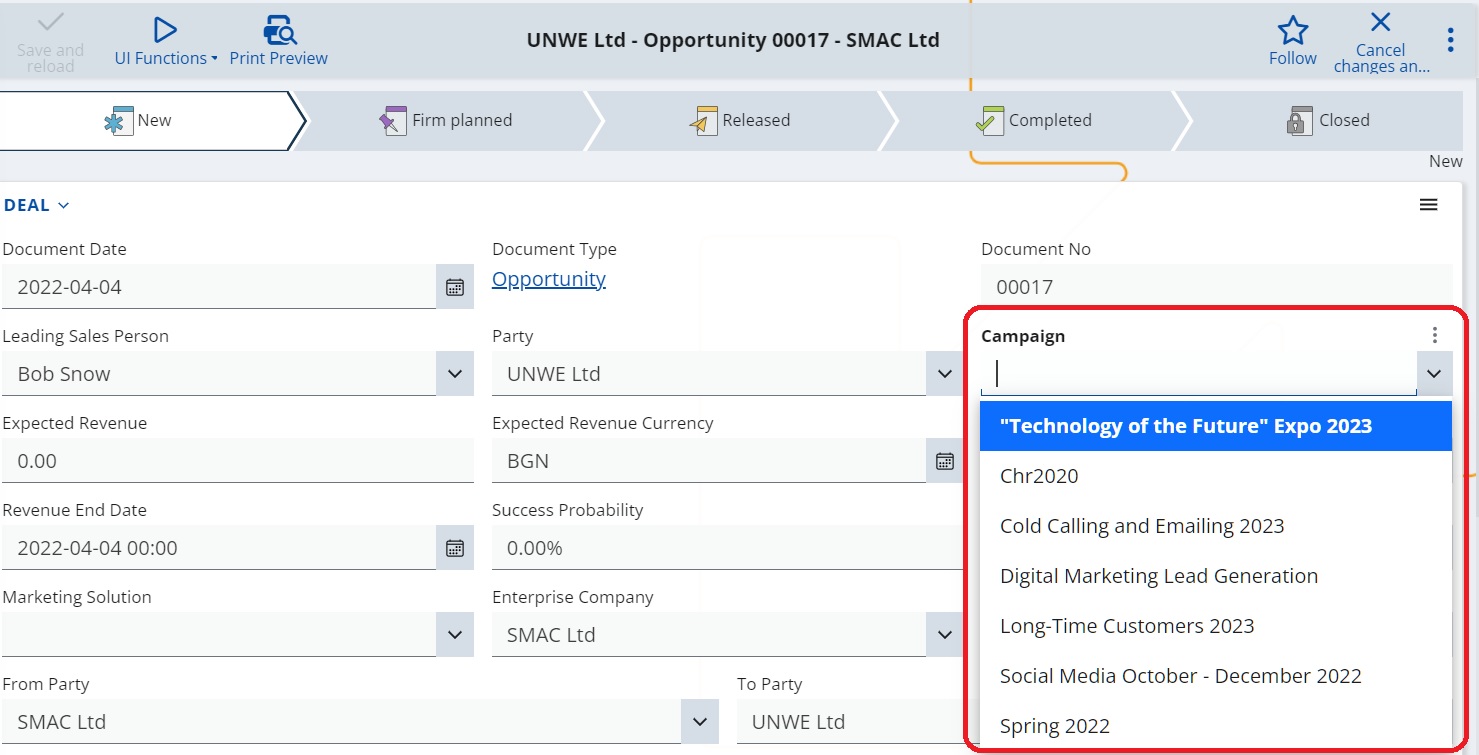The image size is (1479, 755).
Task: Click the Campaign text input
Action: tap(1199, 374)
